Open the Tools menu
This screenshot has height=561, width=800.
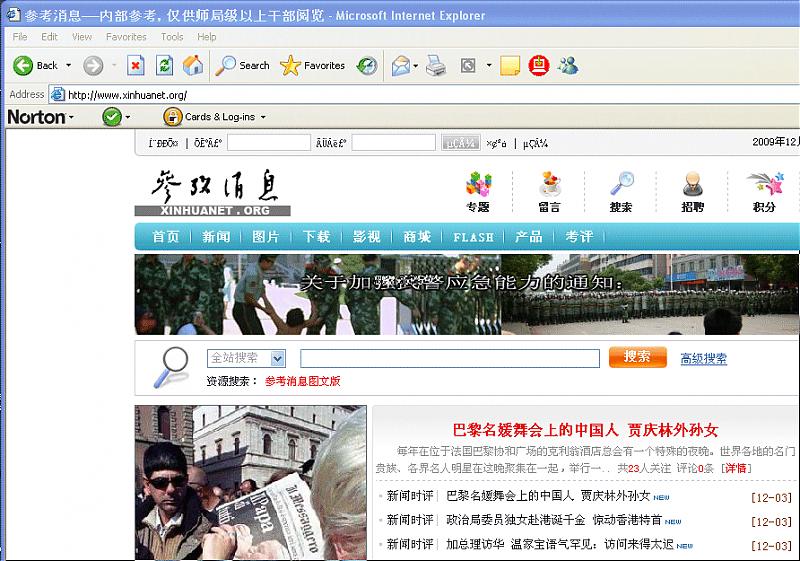click(x=172, y=37)
